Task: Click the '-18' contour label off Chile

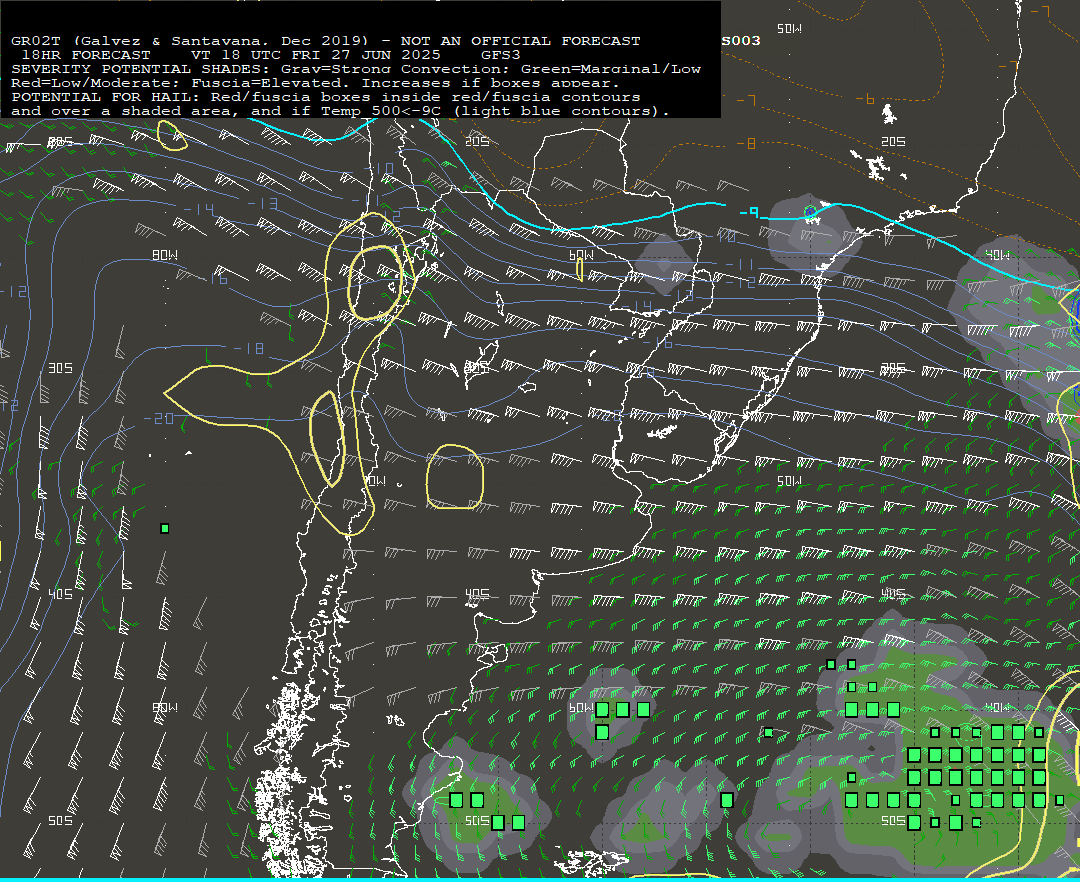Action: pyautogui.click(x=249, y=349)
